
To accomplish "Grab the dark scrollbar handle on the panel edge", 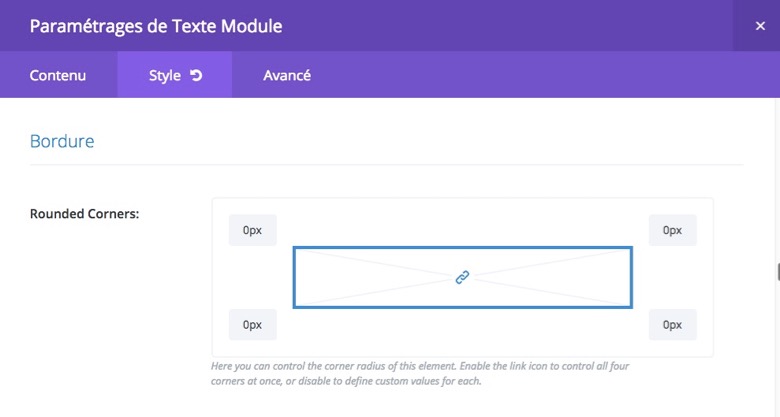I will pyautogui.click(x=778, y=272).
